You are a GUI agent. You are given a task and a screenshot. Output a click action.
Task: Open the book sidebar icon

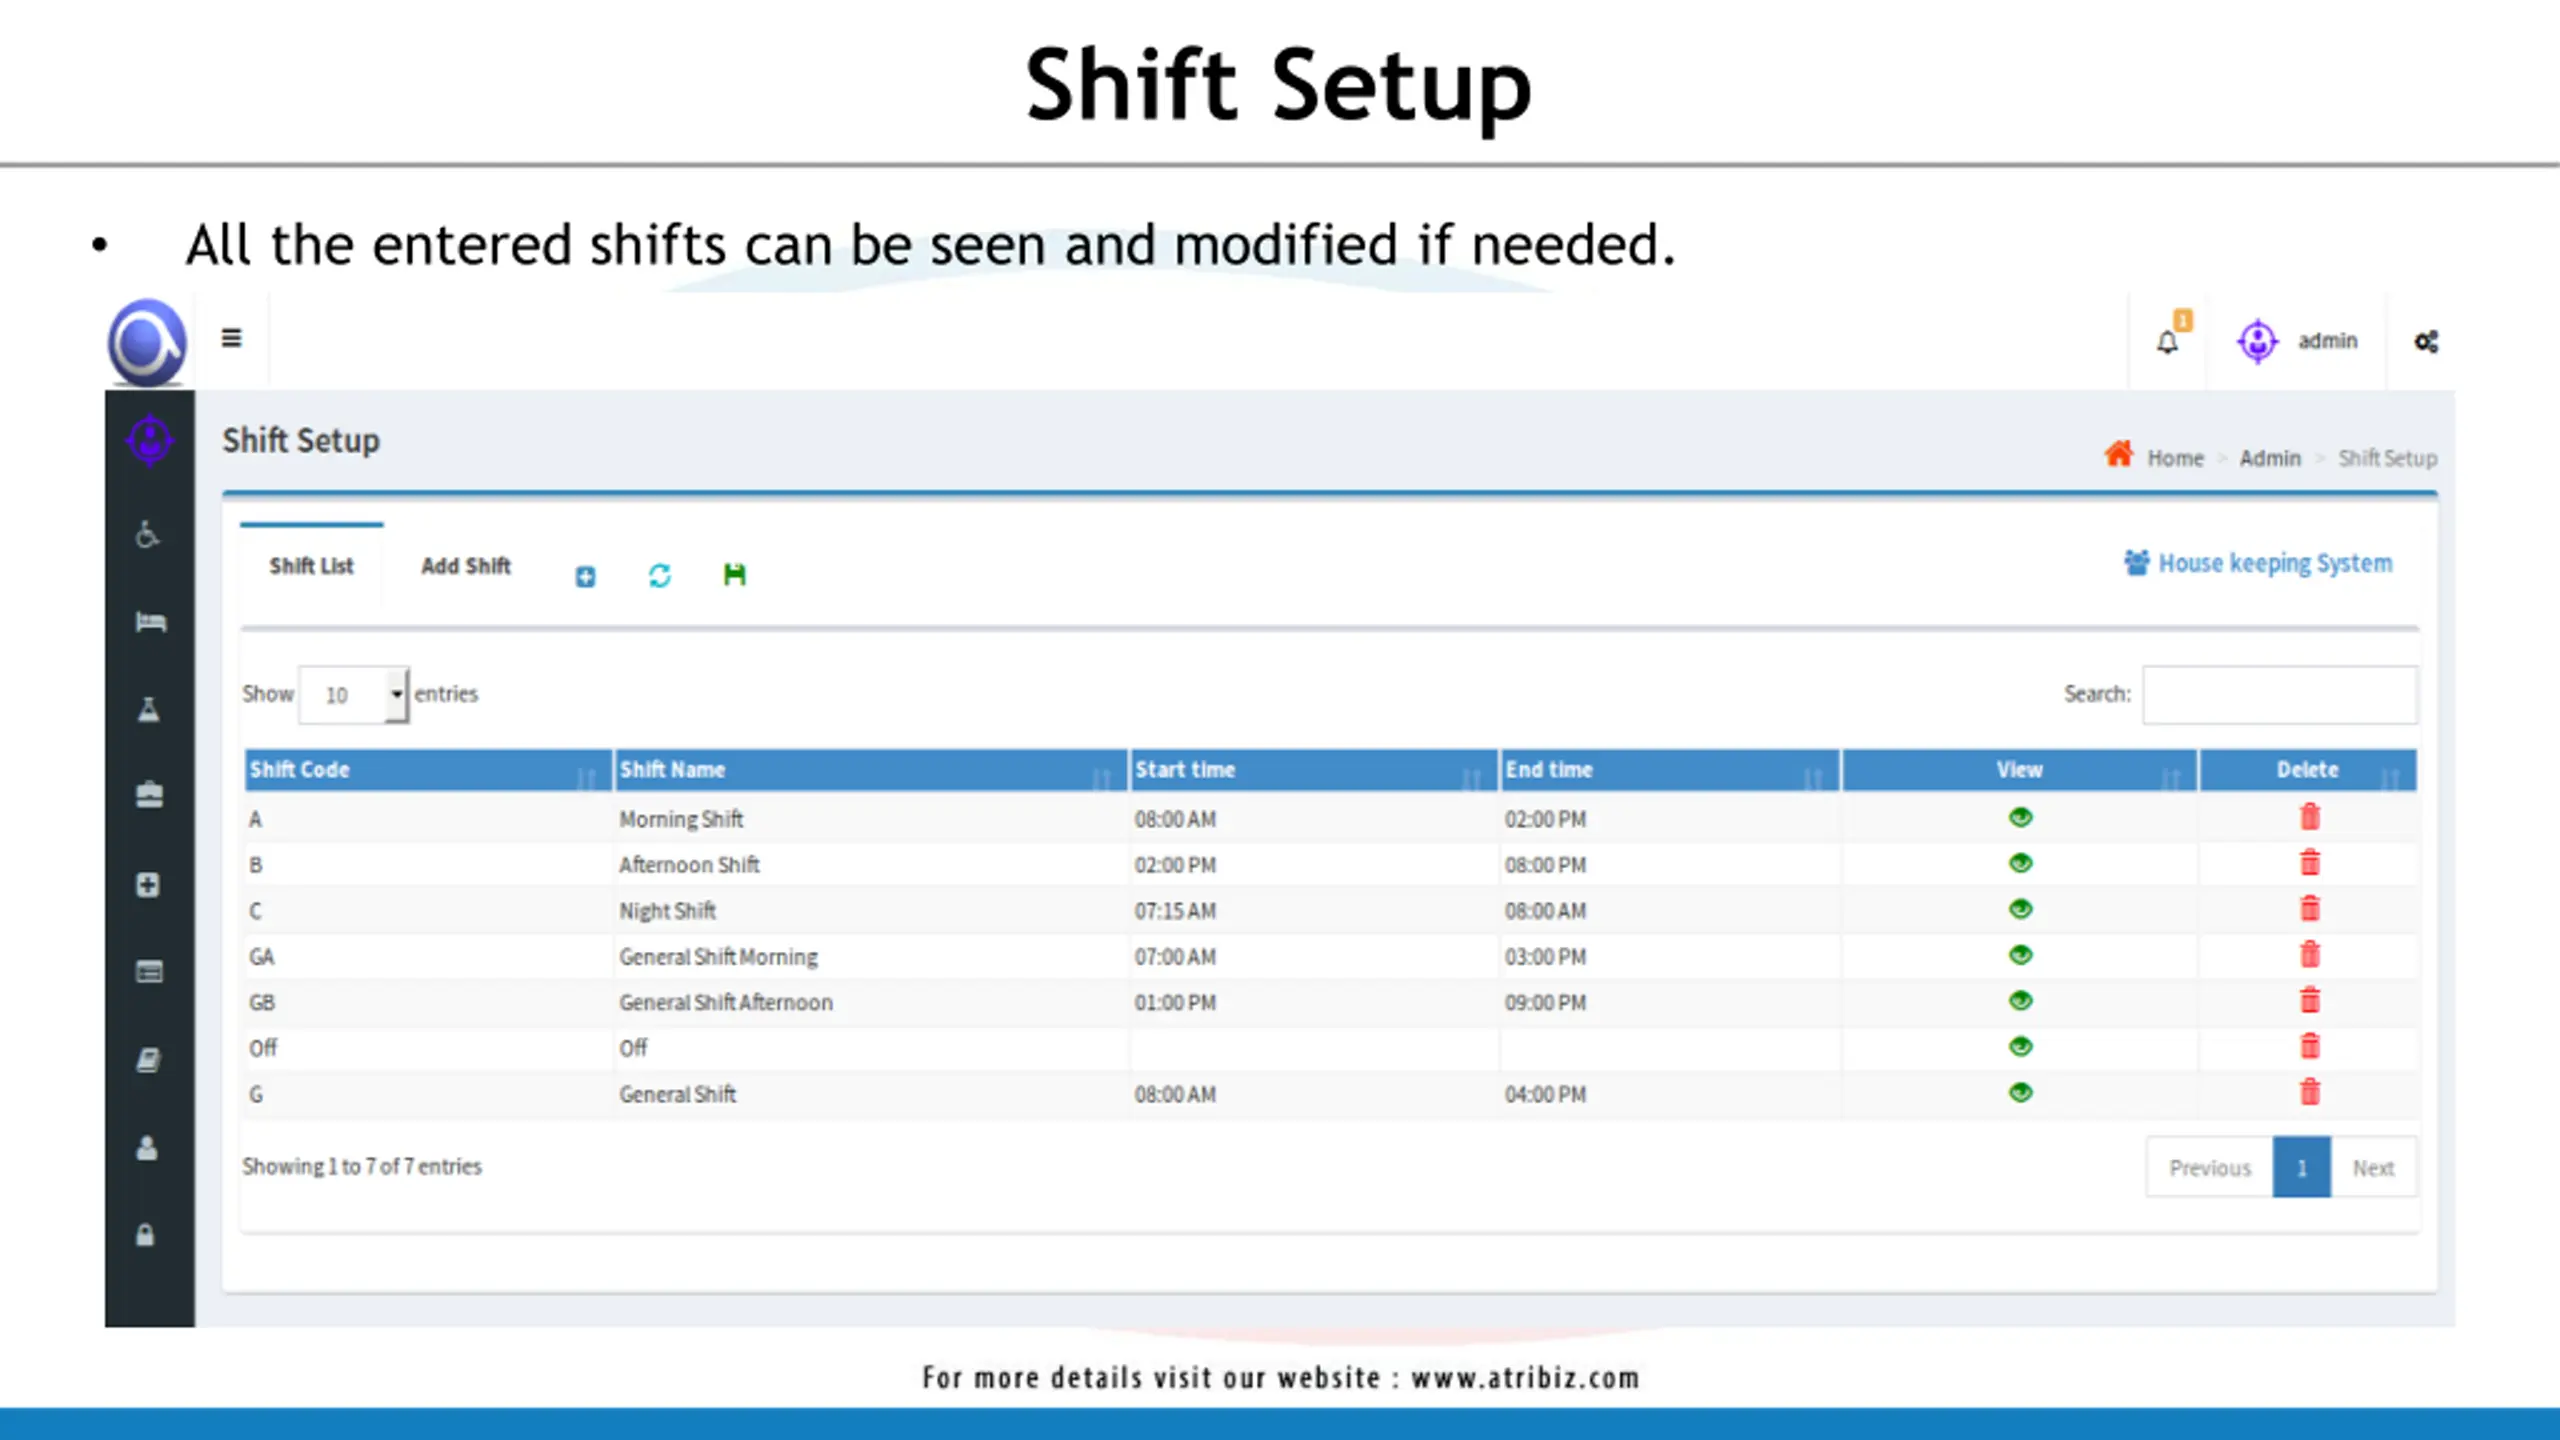[148, 1060]
